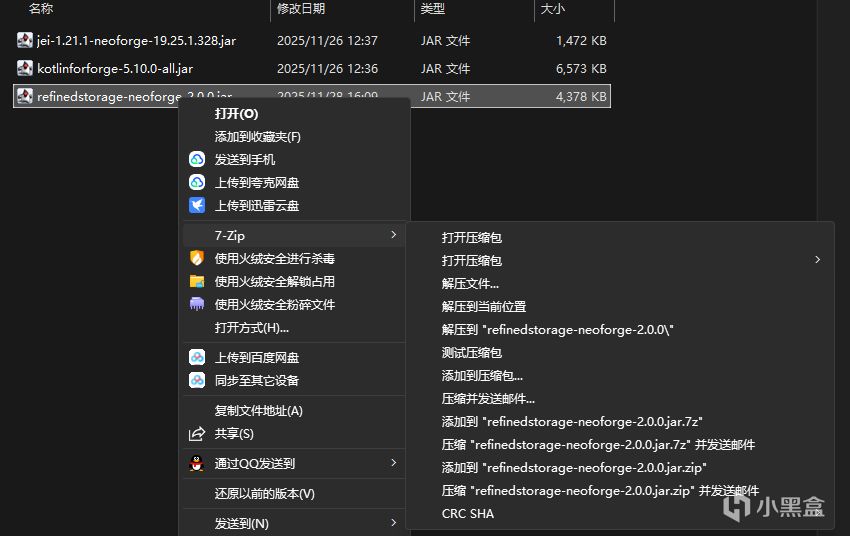Screen dimensions: 850x536
Task: Compress to .jar.7z and send email
Action: [598, 444]
